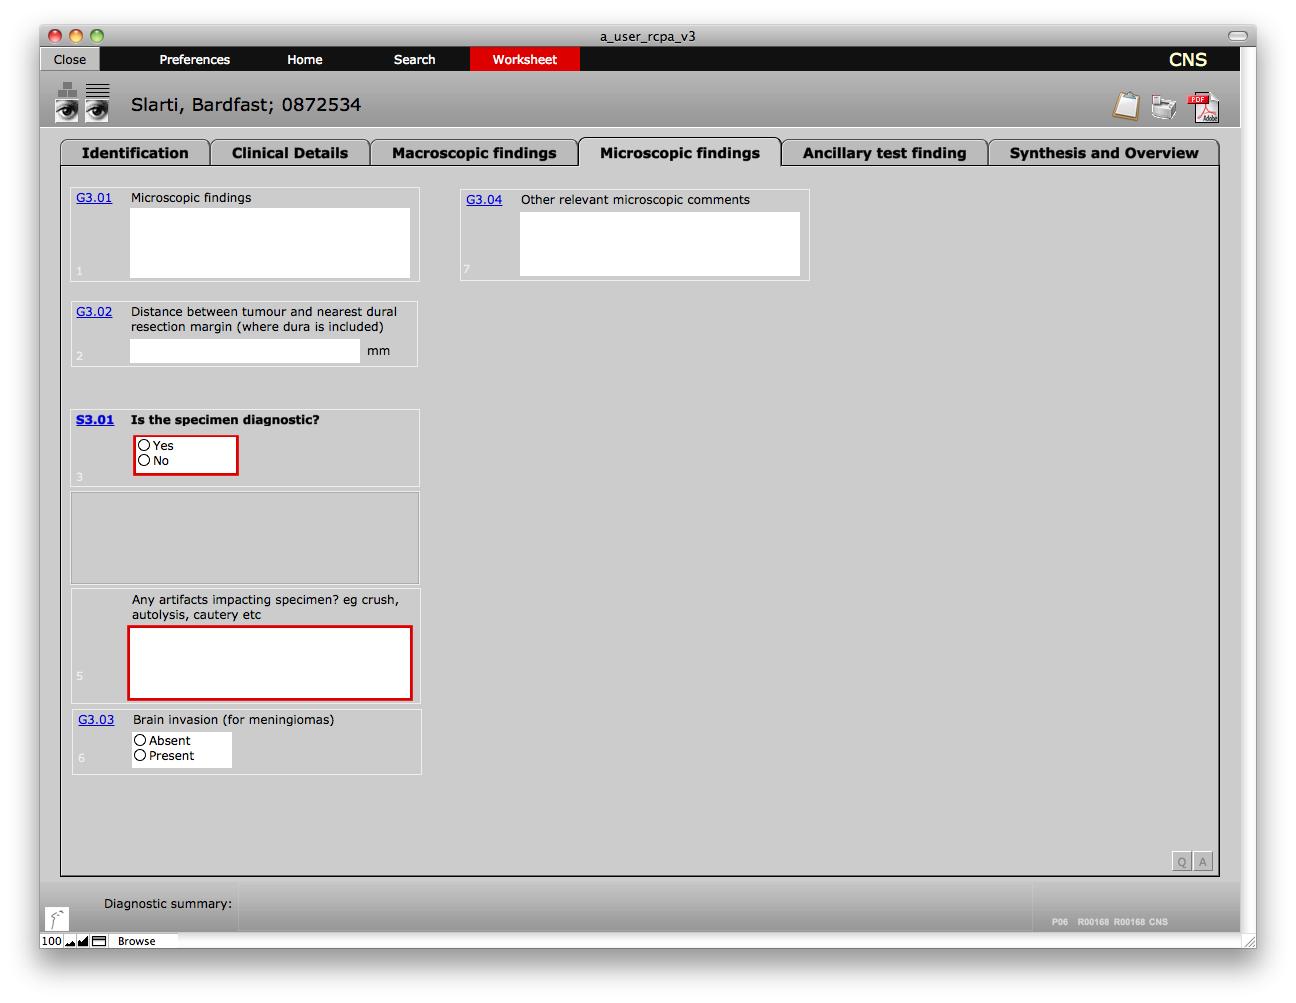This screenshot has height=1003, width=1296.
Task: Toggle the status area window icon
Action: tap(99, 941)
